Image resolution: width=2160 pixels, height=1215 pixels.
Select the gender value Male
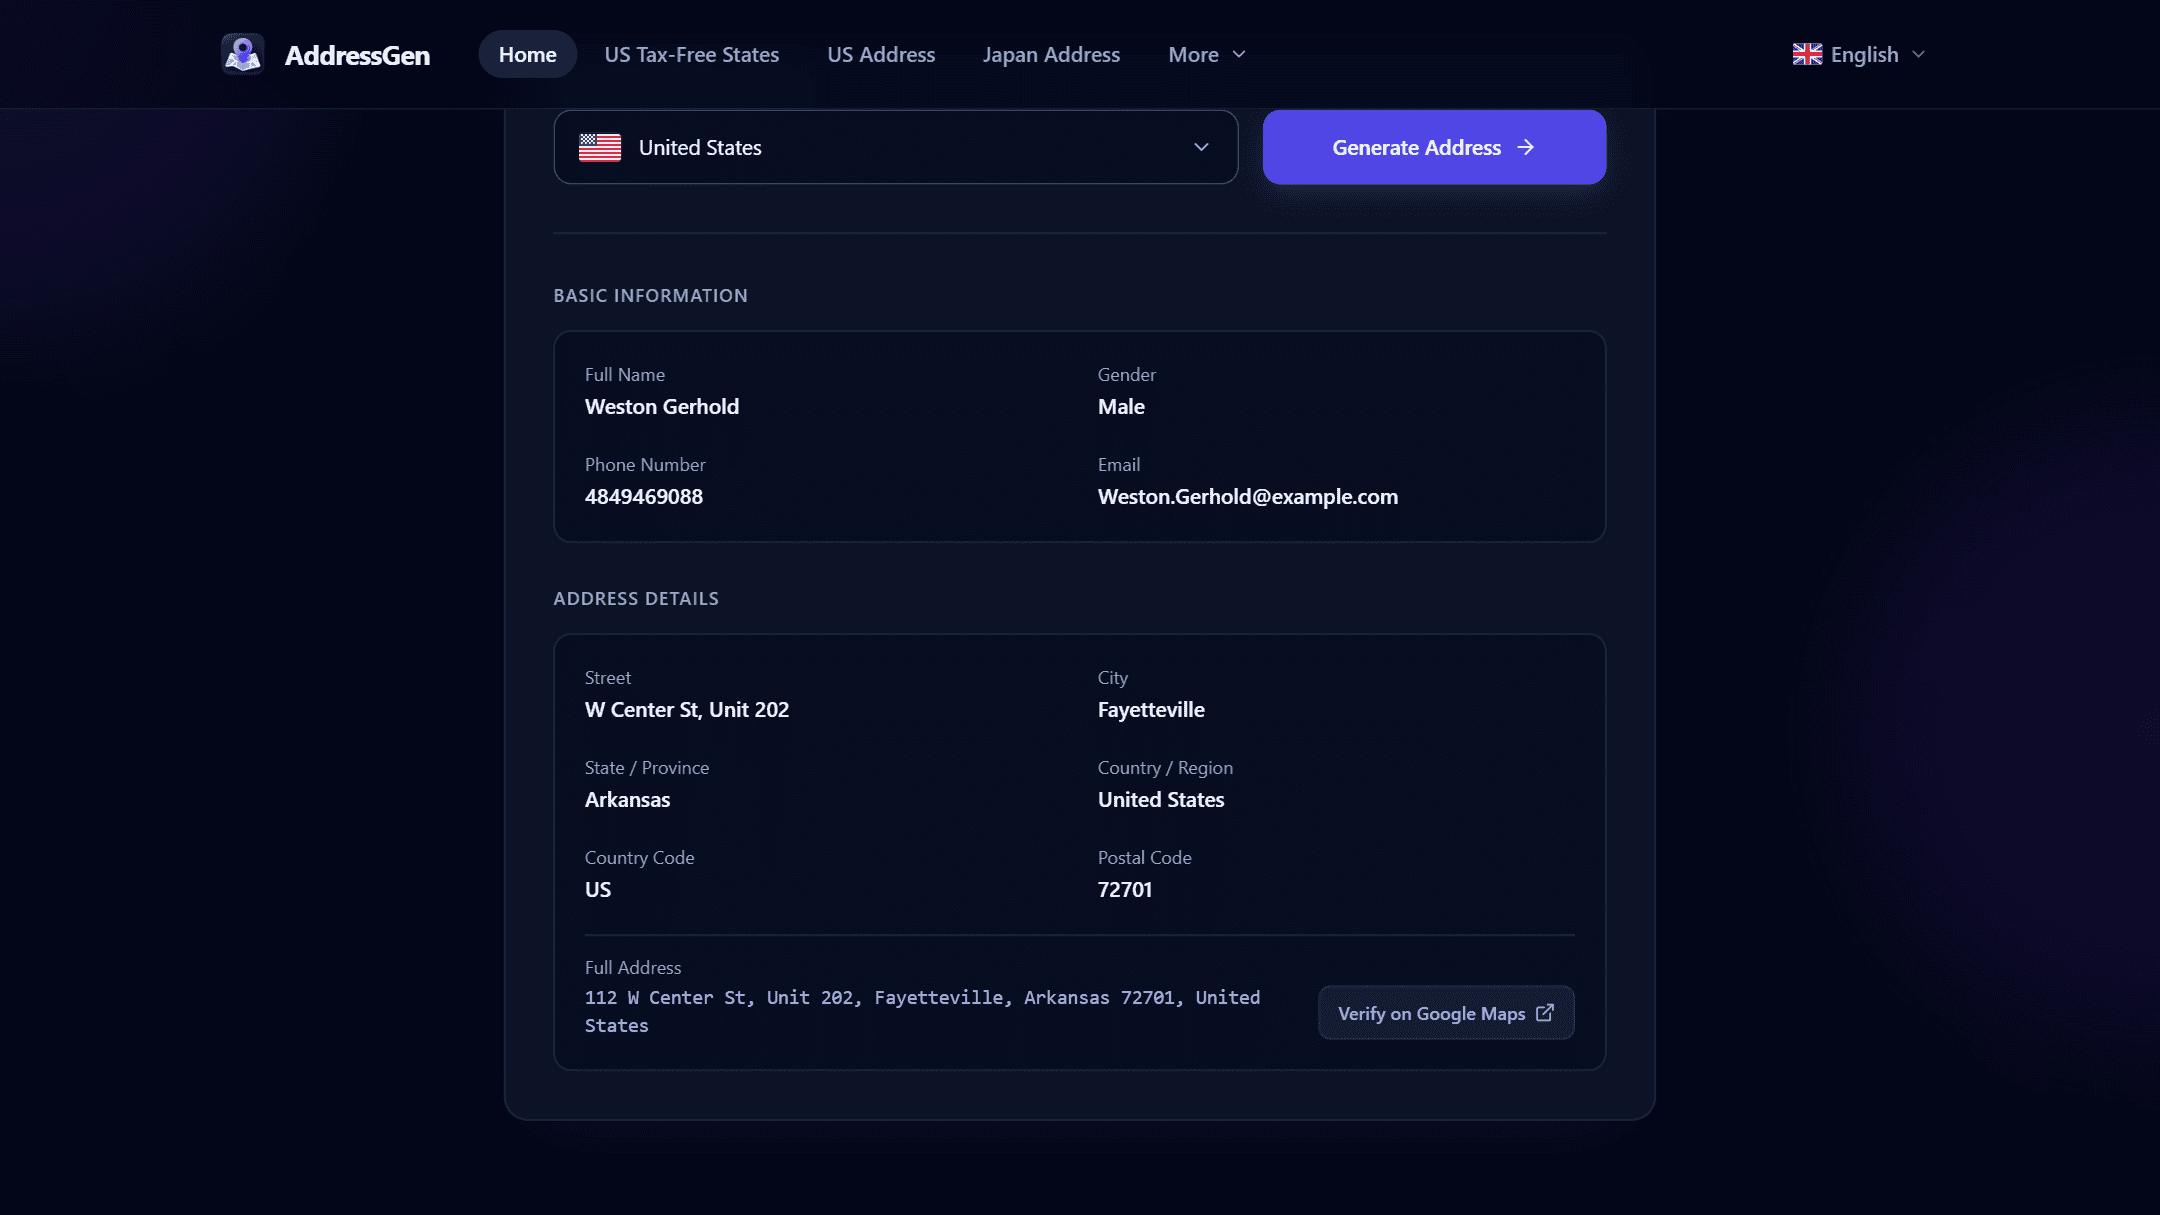[1121, 406]
